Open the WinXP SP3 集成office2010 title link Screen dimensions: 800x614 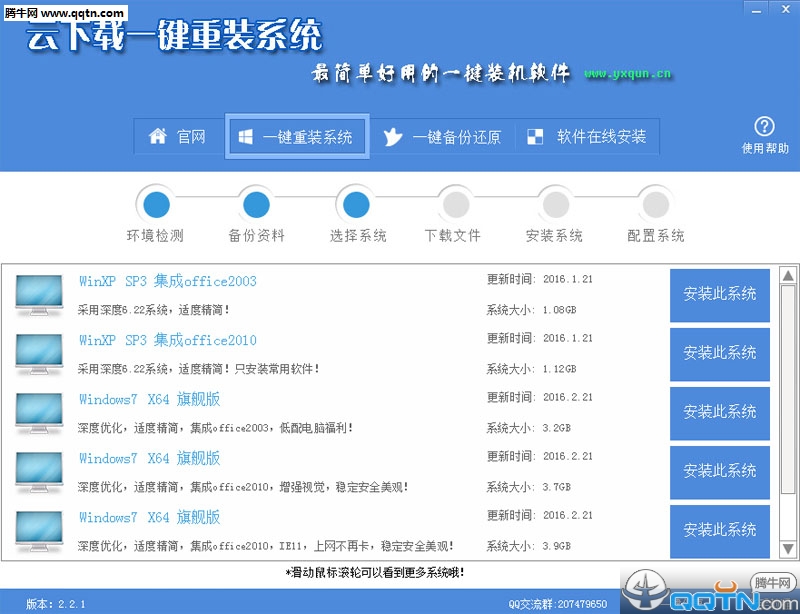click(168, 340)
